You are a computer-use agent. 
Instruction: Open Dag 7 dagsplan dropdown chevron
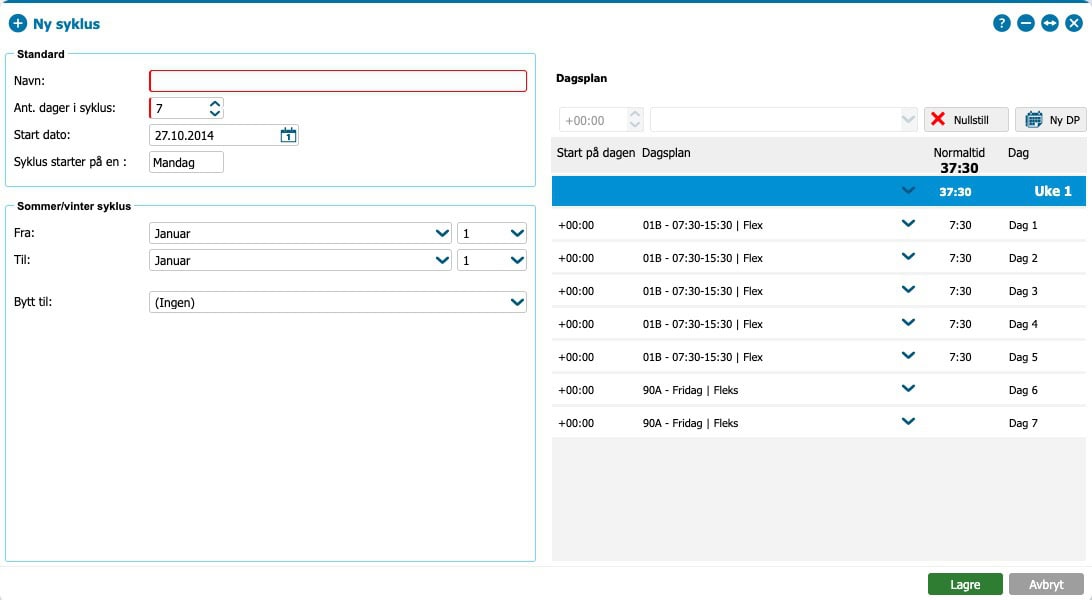click(x=908, y=421)
